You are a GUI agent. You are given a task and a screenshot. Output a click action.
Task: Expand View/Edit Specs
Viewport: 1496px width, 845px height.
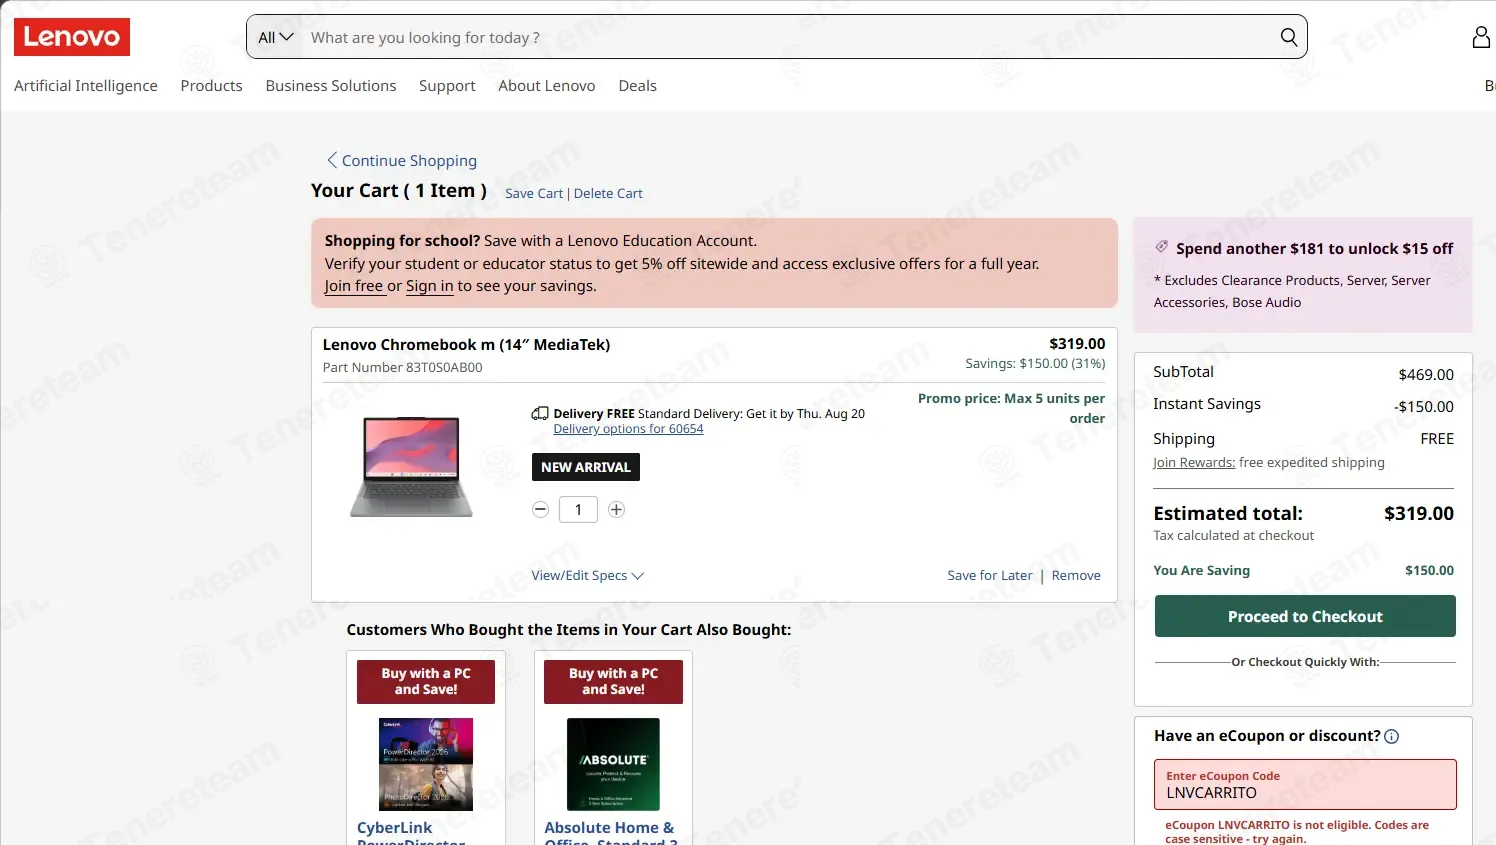click(x=587, y=575)
